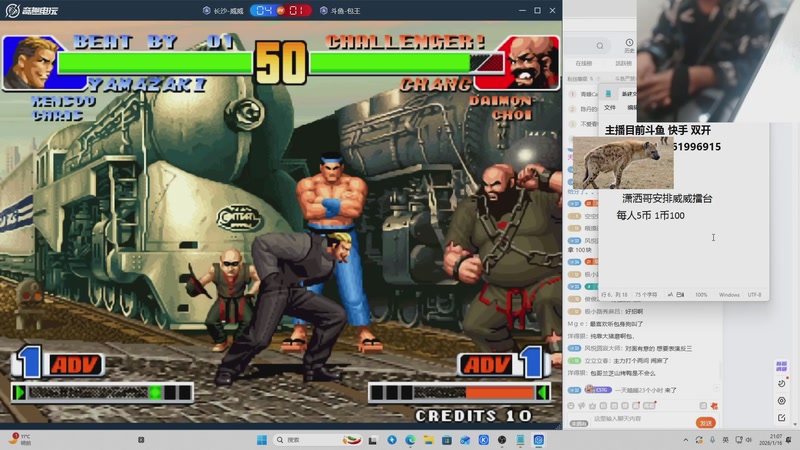Click the taskbar search box
This screenshot has width=800, height=450.
click(x=317, y=440)
